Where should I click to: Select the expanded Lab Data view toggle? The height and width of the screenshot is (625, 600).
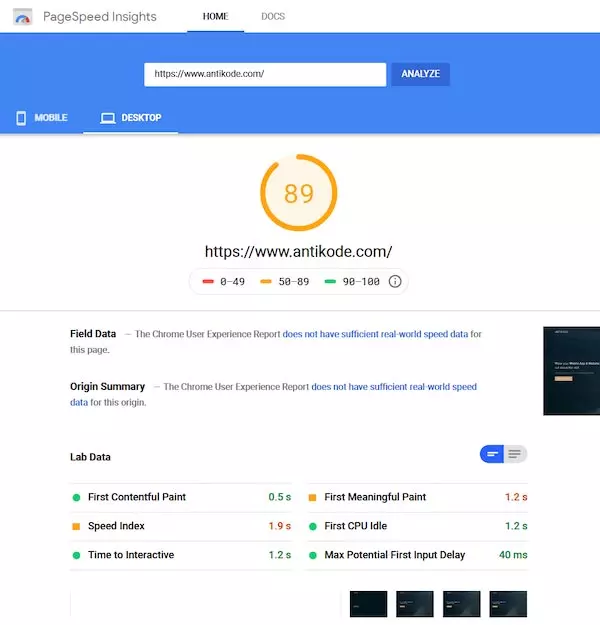pyautogui.click(x=515, y=454)
